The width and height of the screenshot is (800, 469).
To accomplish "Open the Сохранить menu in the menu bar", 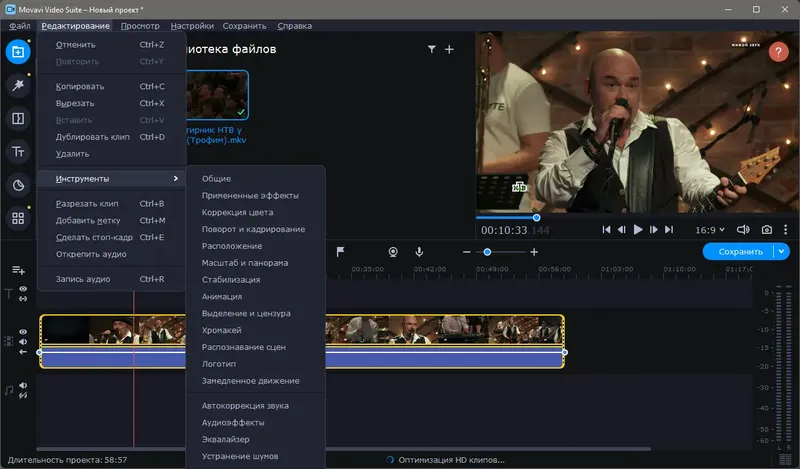I will click(244, 26).
